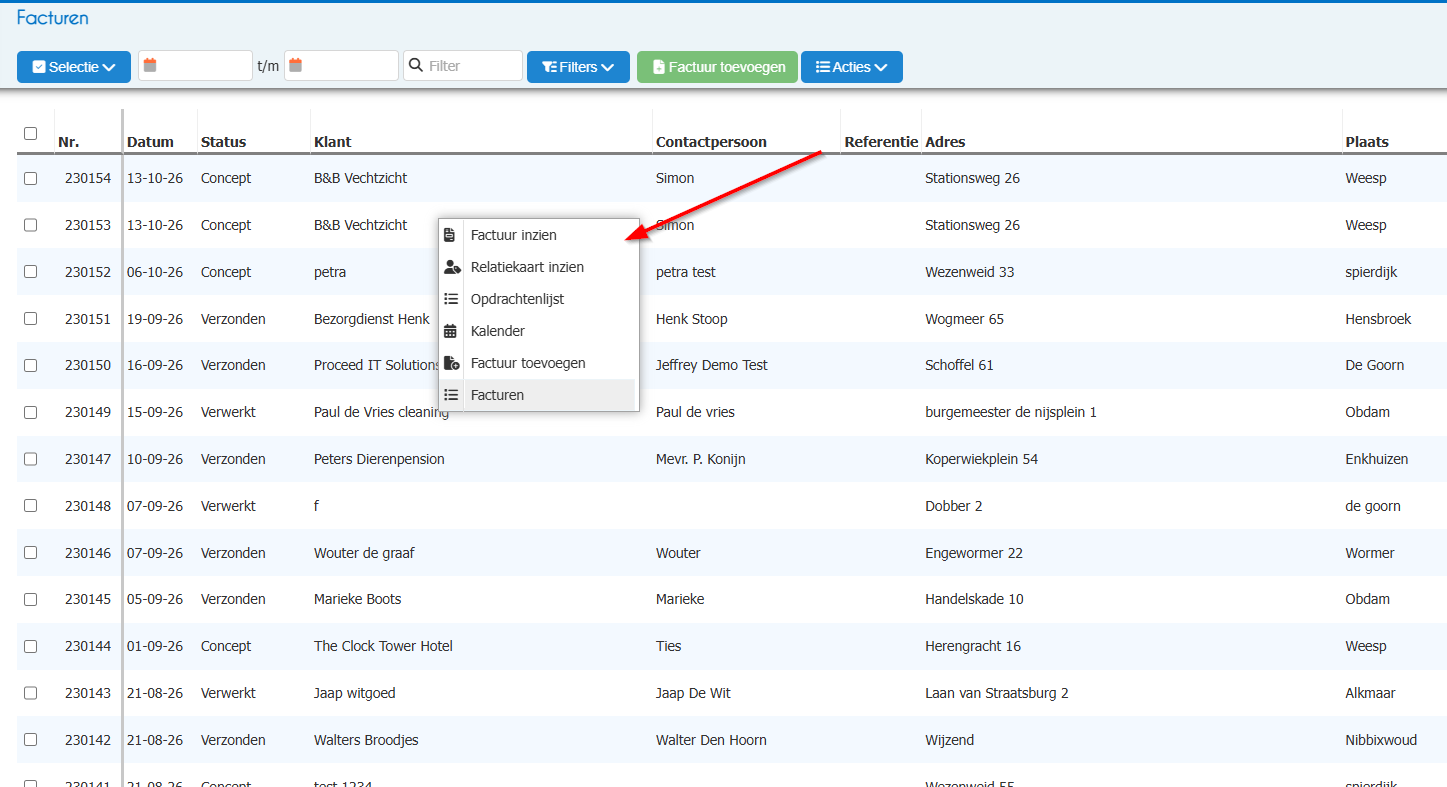Select Facturen in the context menu
This screenshot has width=1447, height=787.
539,395
